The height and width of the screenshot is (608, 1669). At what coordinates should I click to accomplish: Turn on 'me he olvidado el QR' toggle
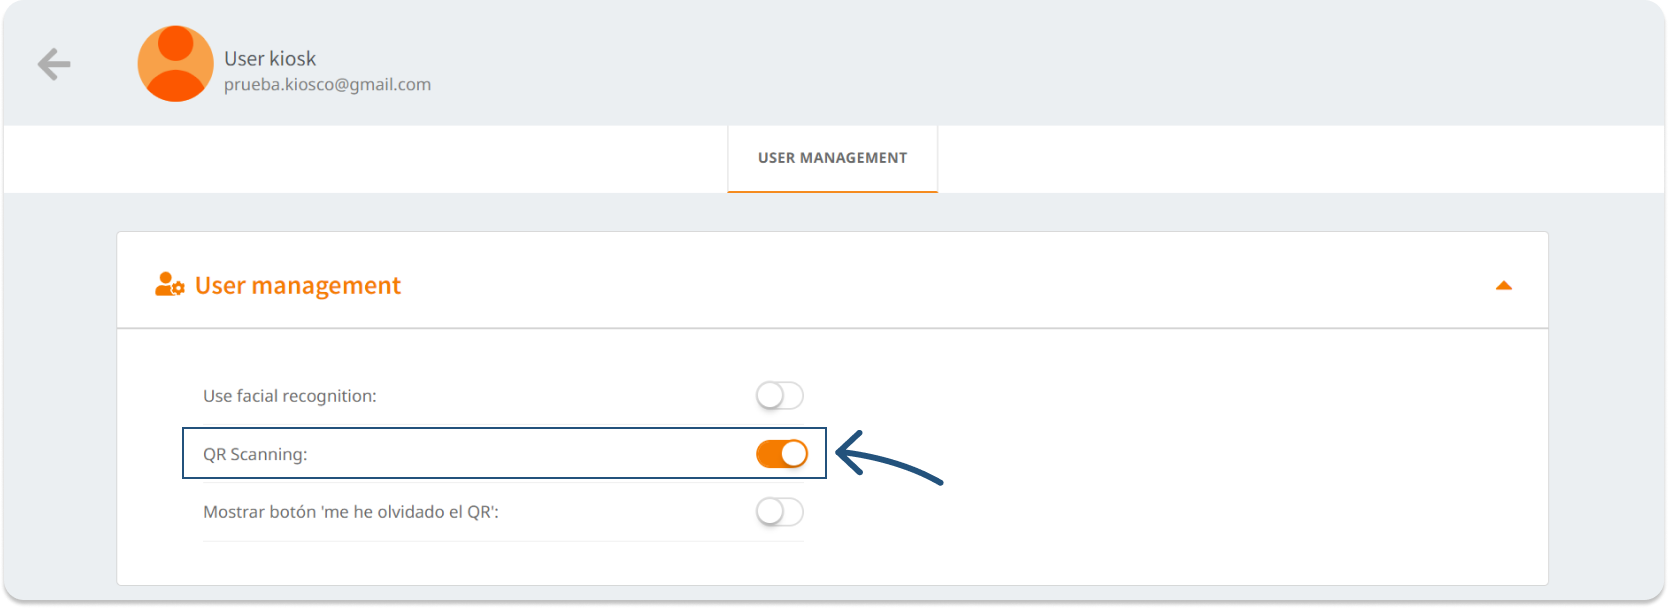[780, 512]
